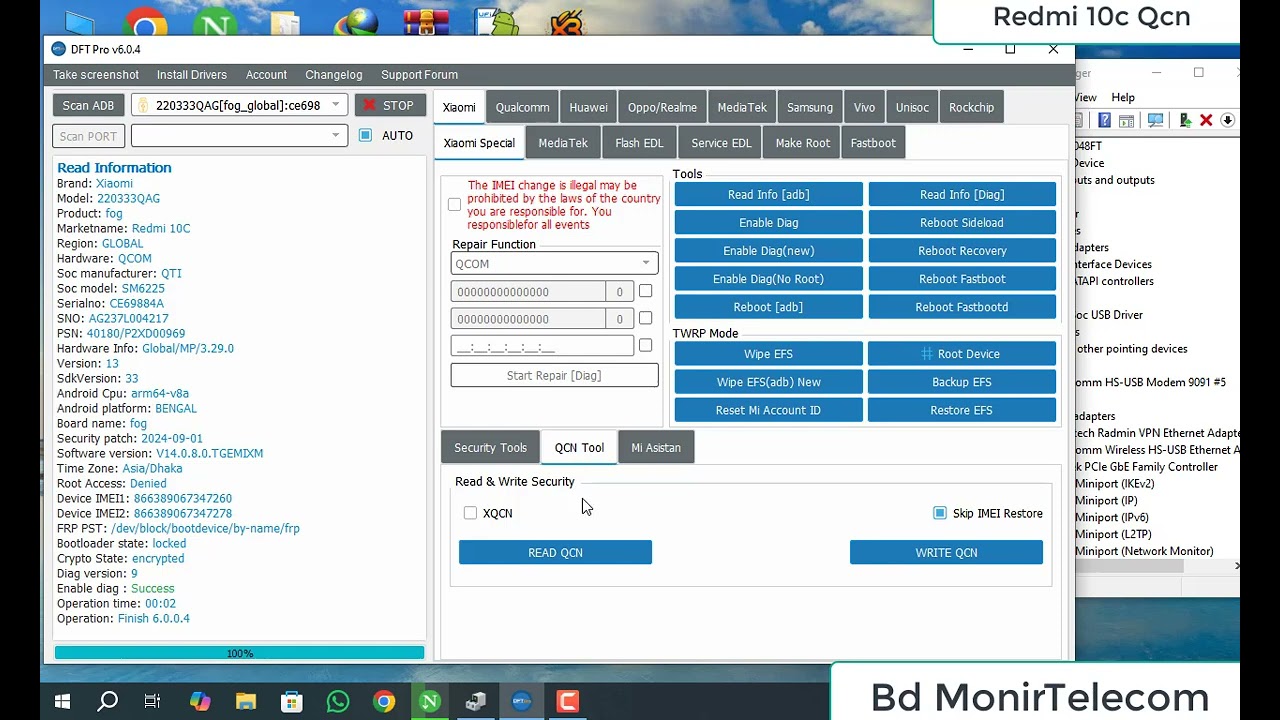
Task: Switch to Security Tools tab
Action: (x=490, y=448)
